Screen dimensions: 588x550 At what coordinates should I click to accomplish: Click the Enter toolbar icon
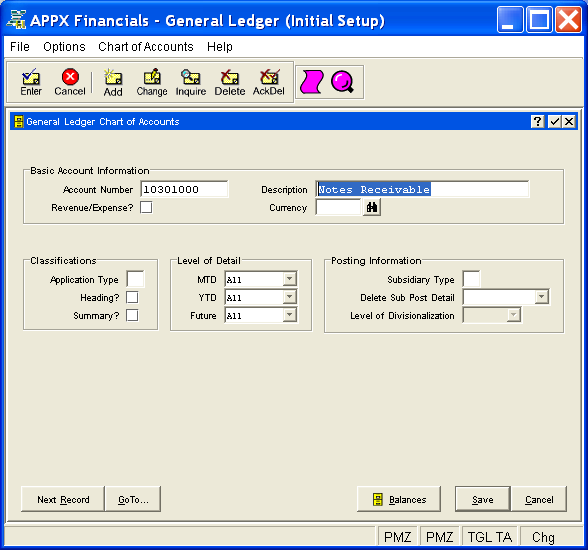pos(31,82)
